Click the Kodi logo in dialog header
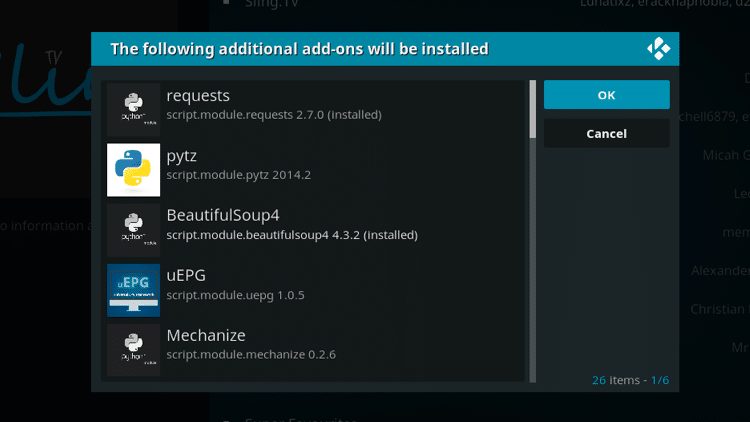The width and height of the screenshot is (750, 422). pos(659,49)
